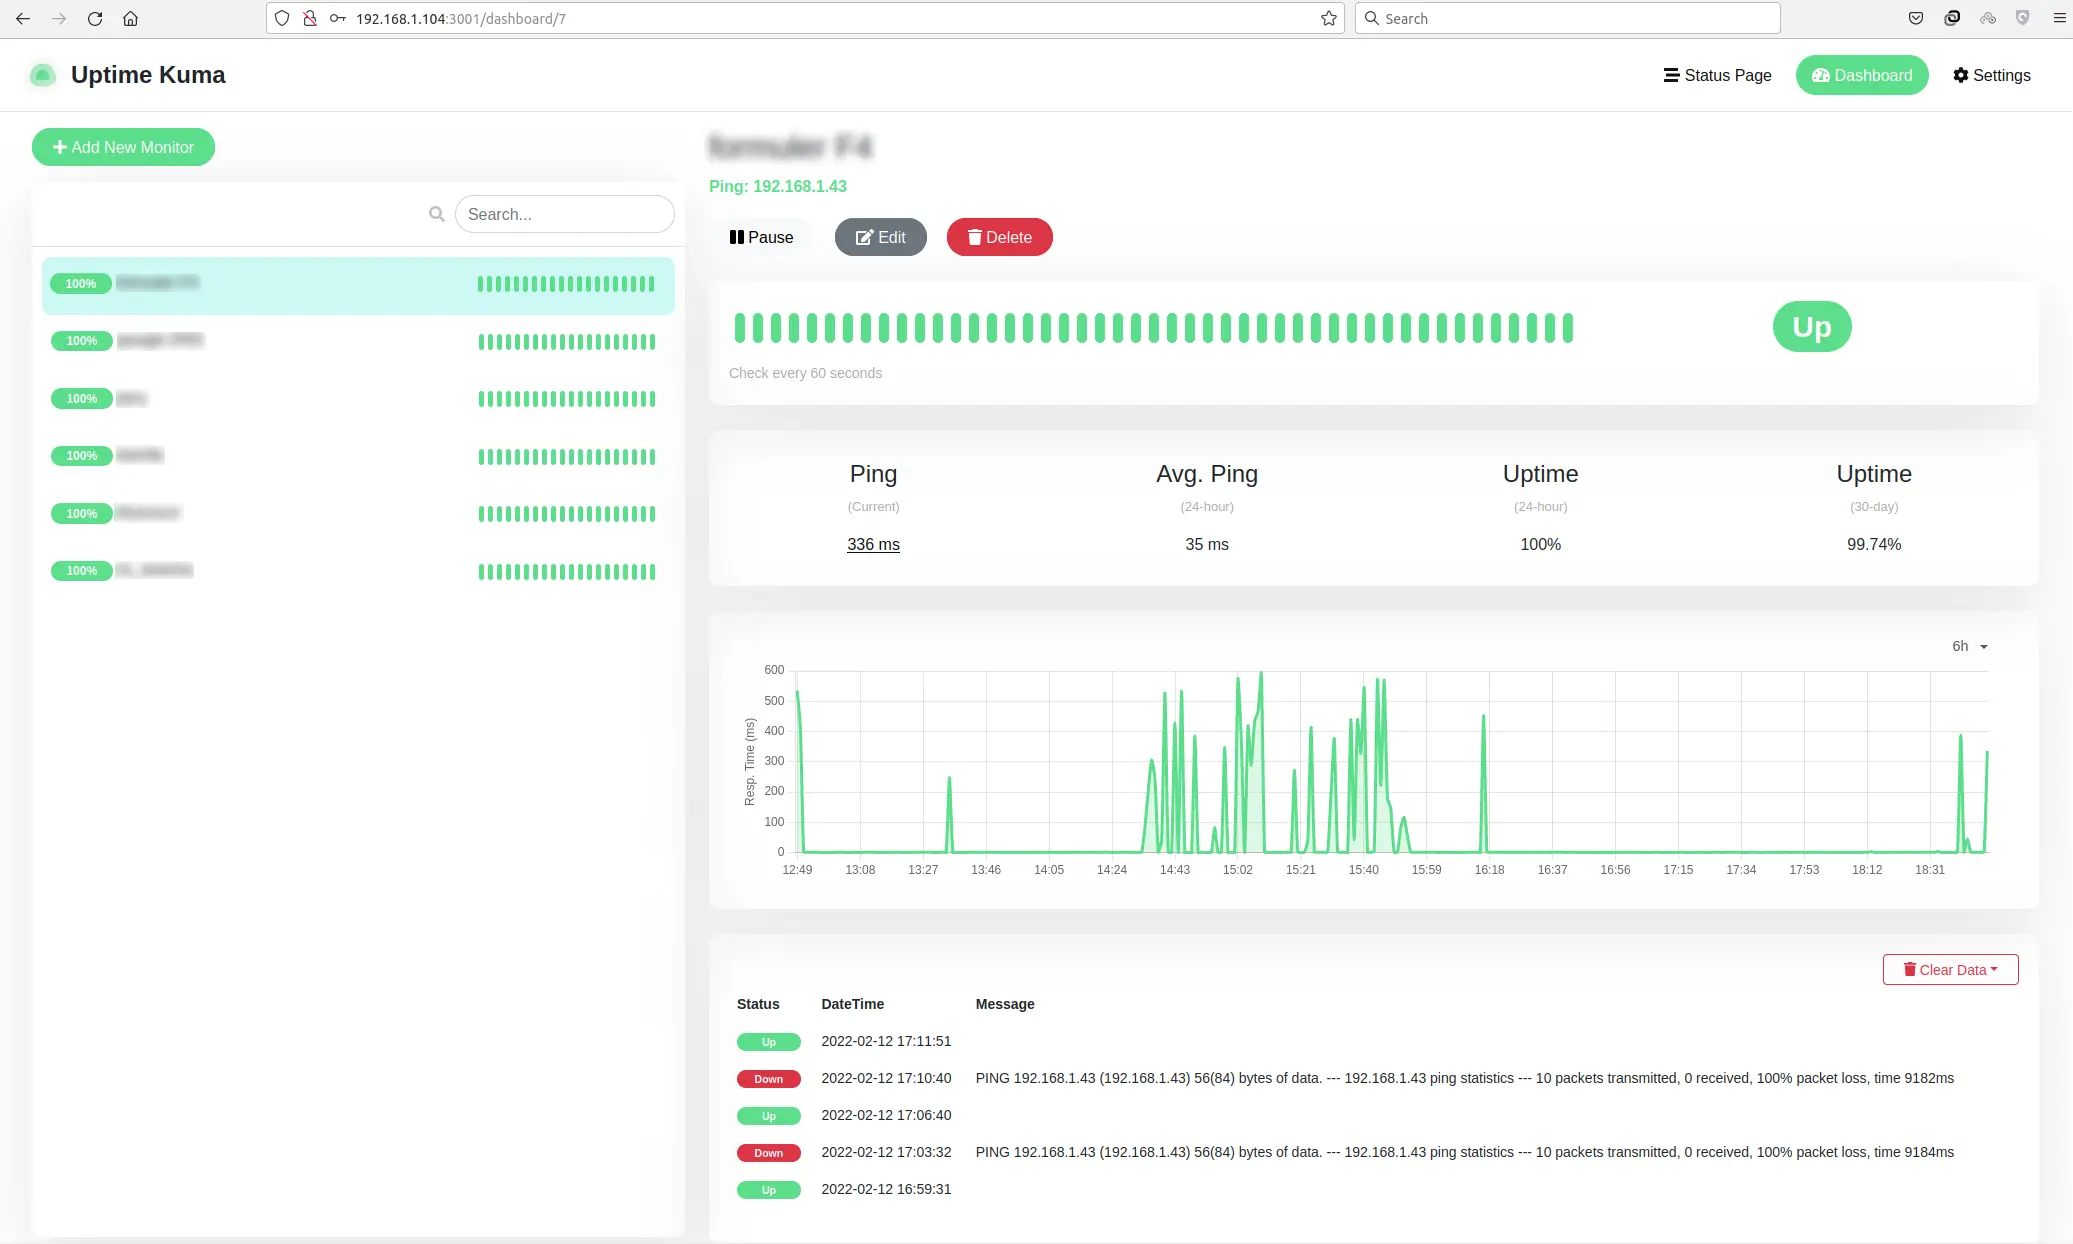Click the 2022-02-12 17:11:51 date cell
Screen dimensions: 2073x1244
[886, 1041]
